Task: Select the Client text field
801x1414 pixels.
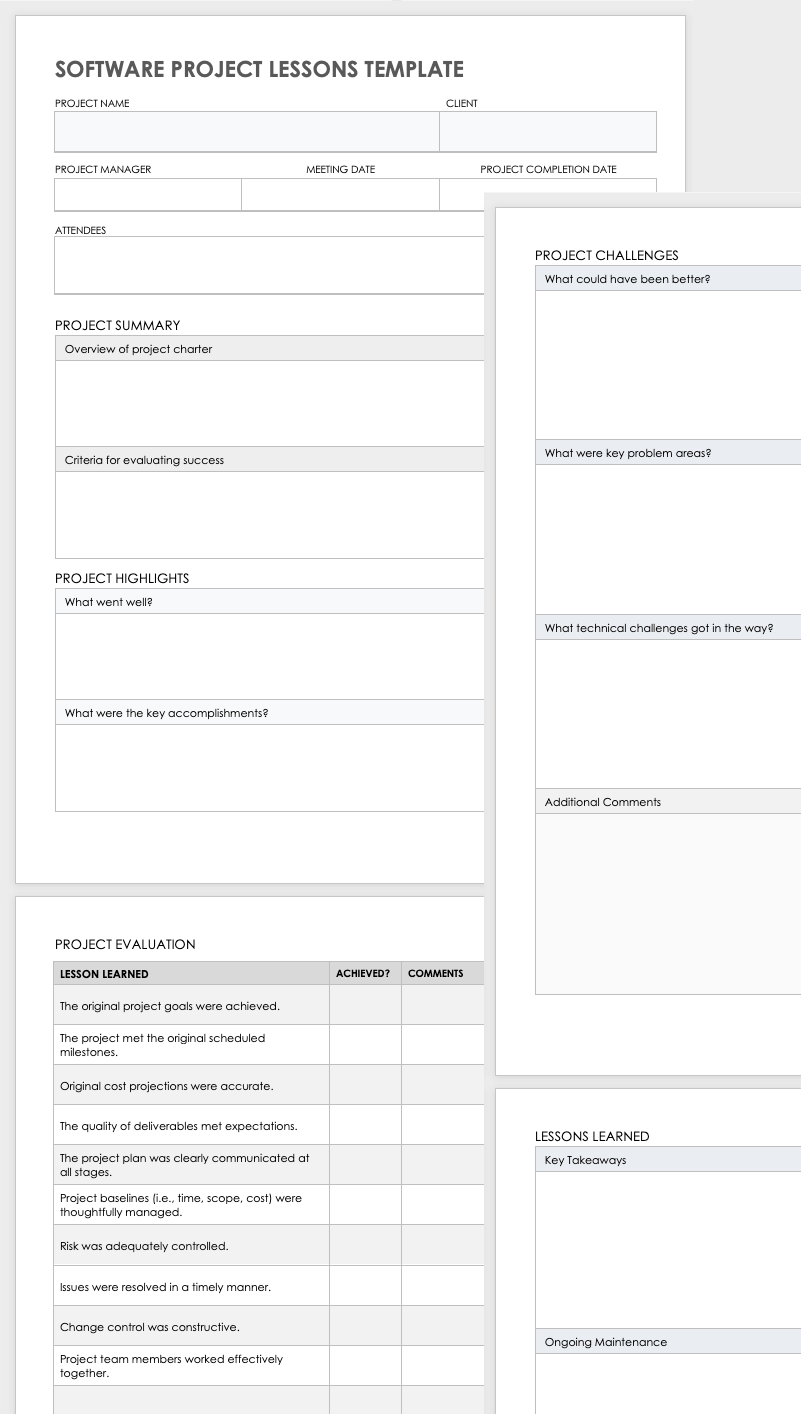Action: pyautogui.click(x=547, y=131)
